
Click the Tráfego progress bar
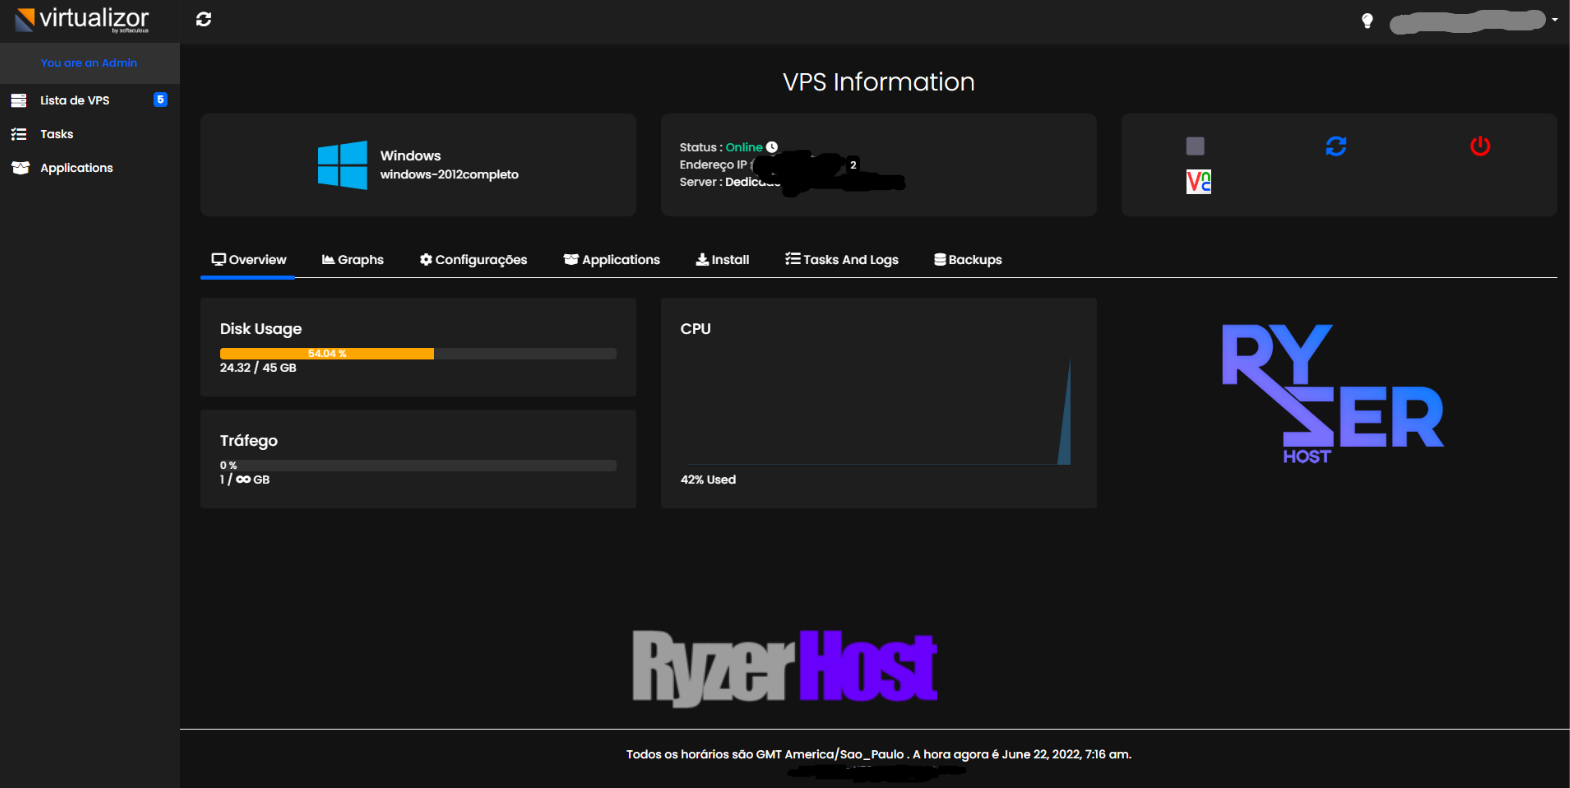(418, 465)
